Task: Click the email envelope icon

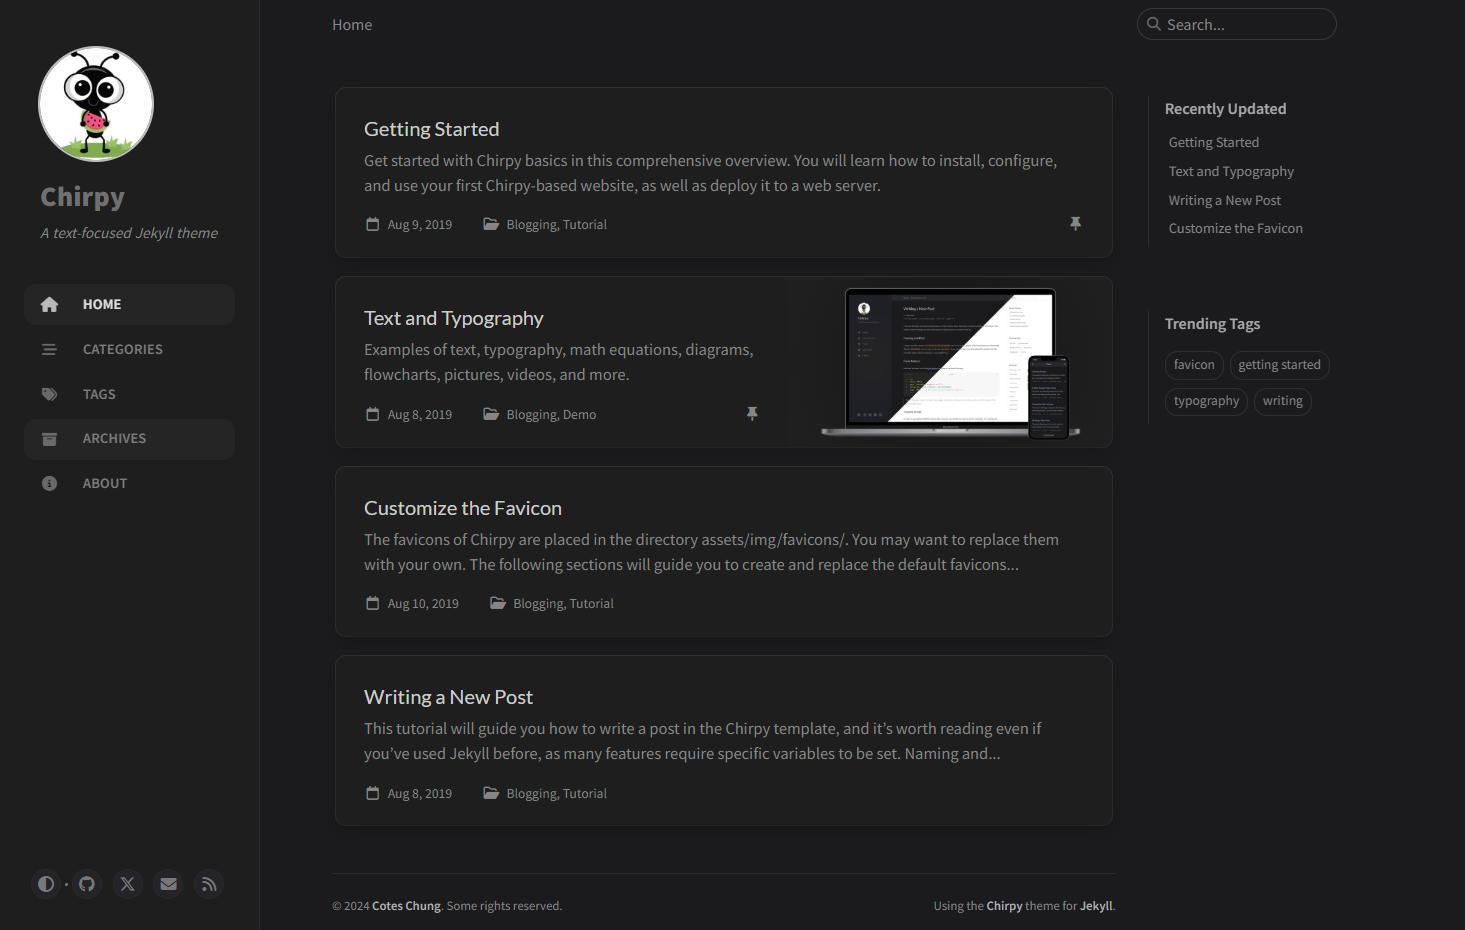Action: [x=168, y=884]
